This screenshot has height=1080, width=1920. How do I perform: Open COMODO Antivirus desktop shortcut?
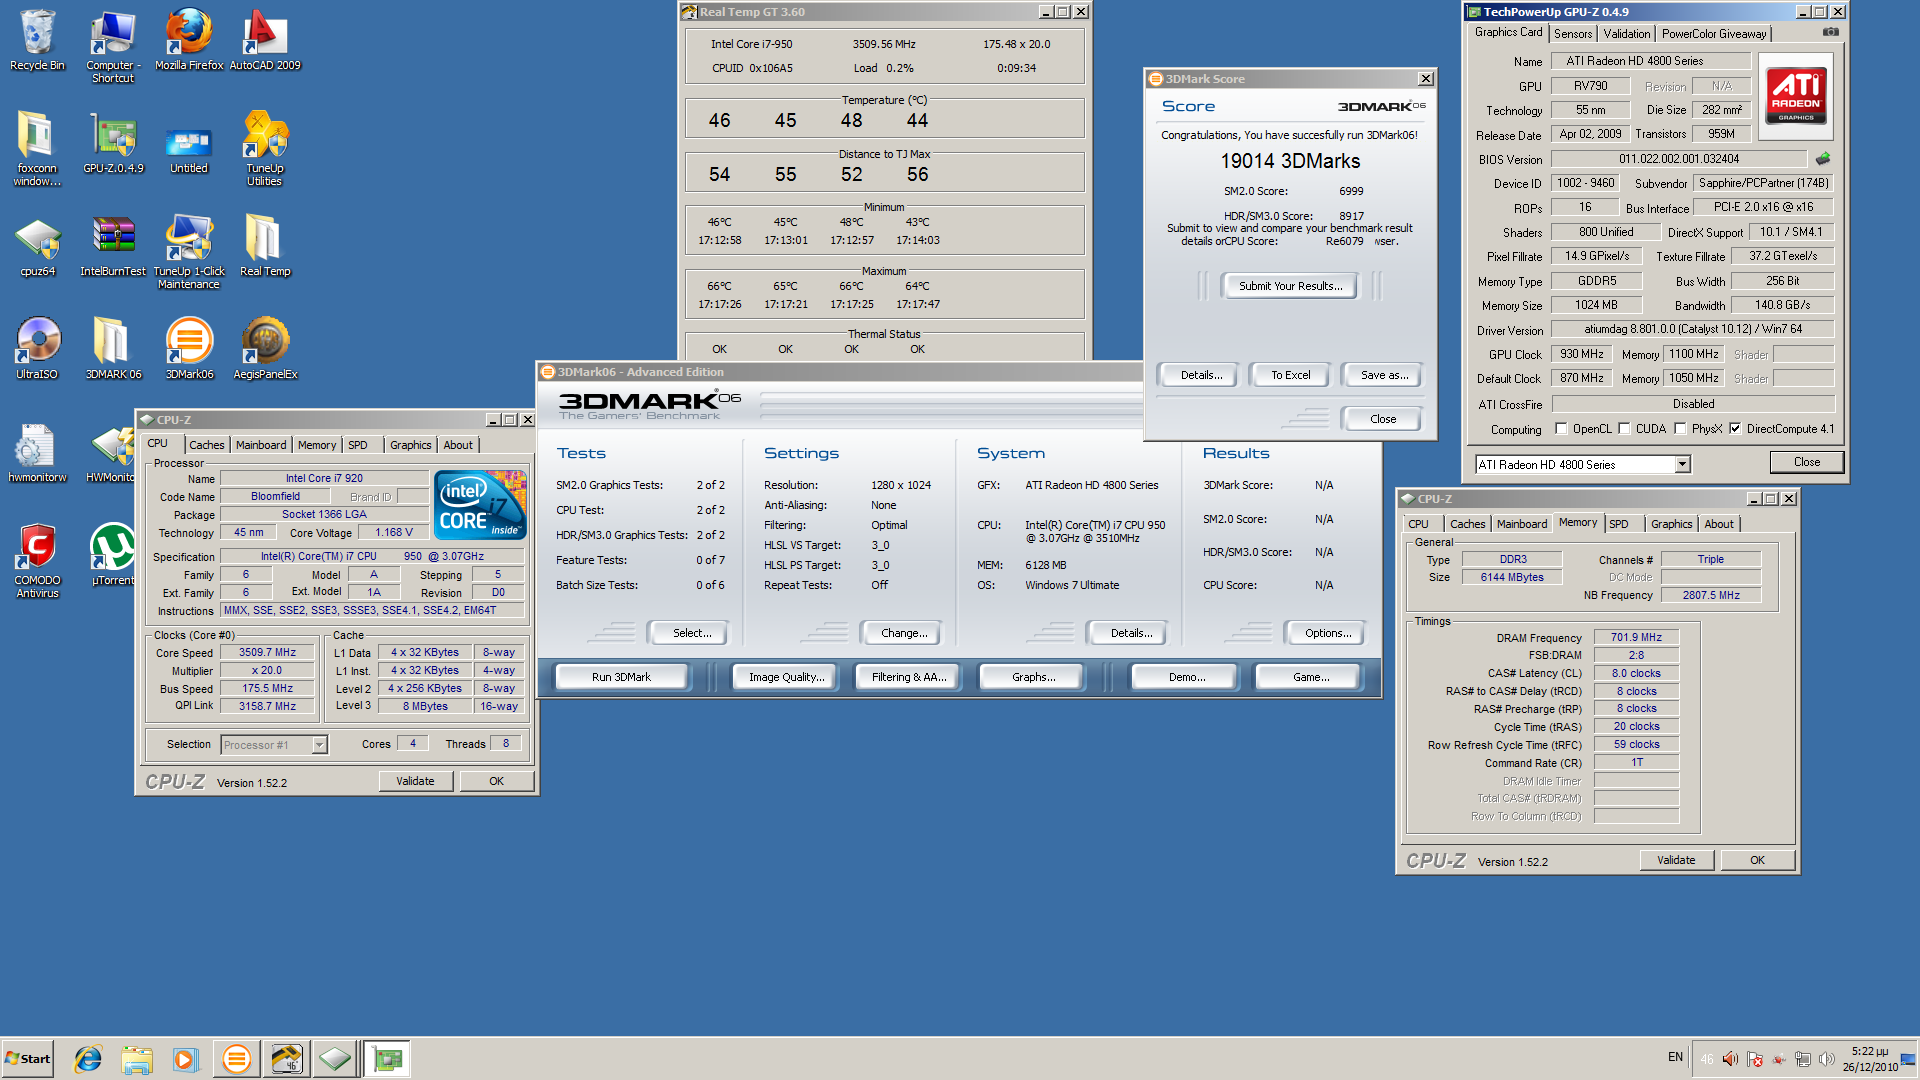pos(37,560)
